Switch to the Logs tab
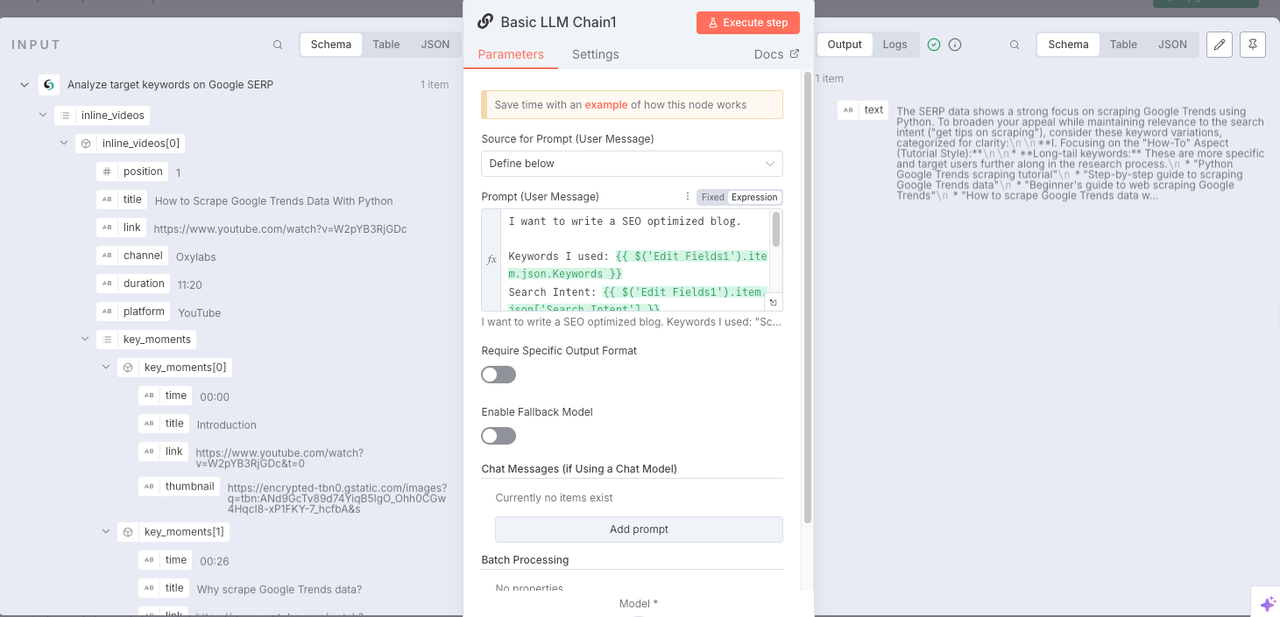 [895, 44]
